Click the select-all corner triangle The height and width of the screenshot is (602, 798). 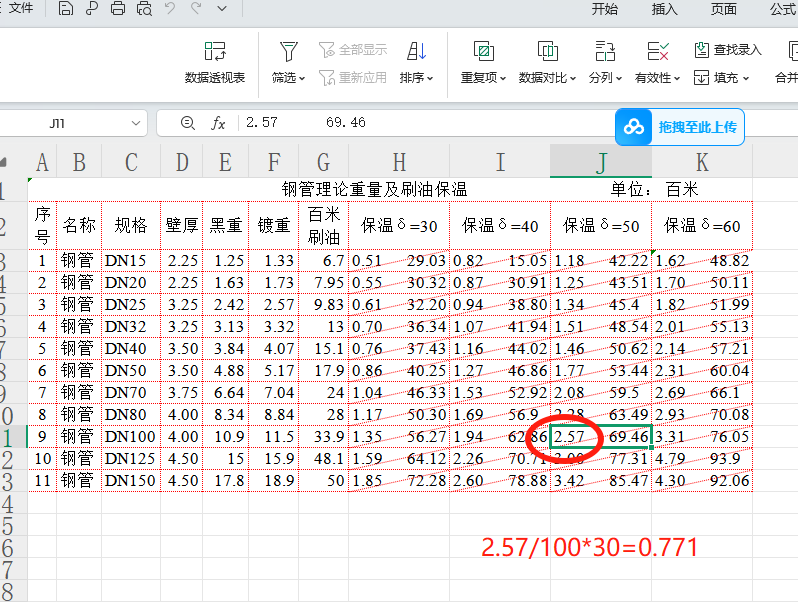click(4, 163)
